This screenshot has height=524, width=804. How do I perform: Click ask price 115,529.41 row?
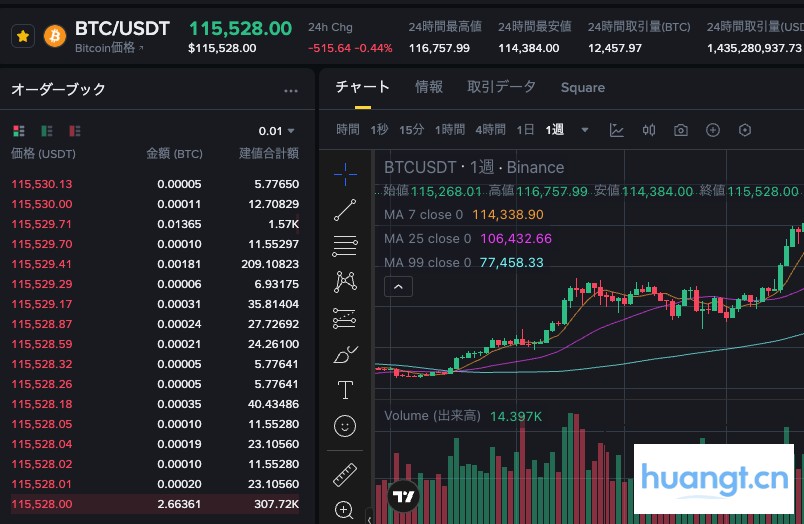[155, 264]
